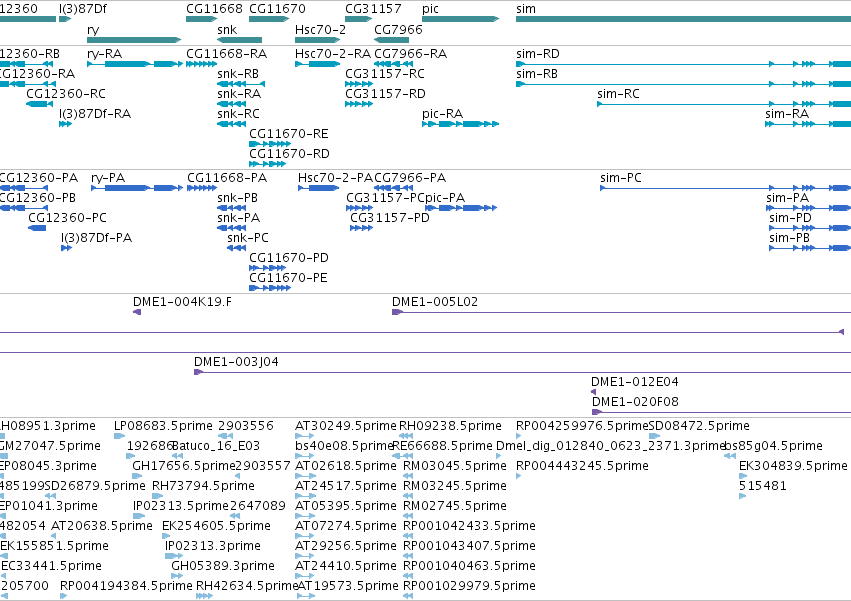Select the sim-RA transcript label

(787, 114)
